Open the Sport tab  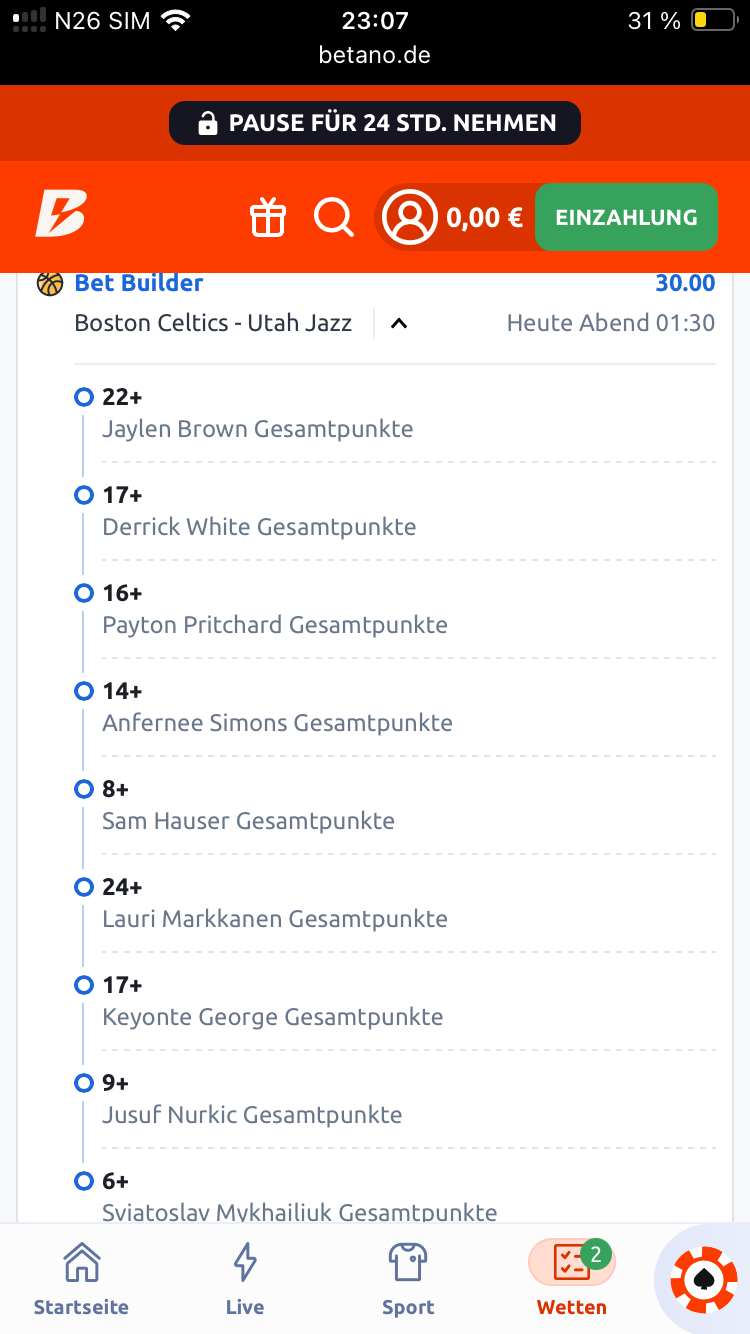click(x=408, y=1279)
